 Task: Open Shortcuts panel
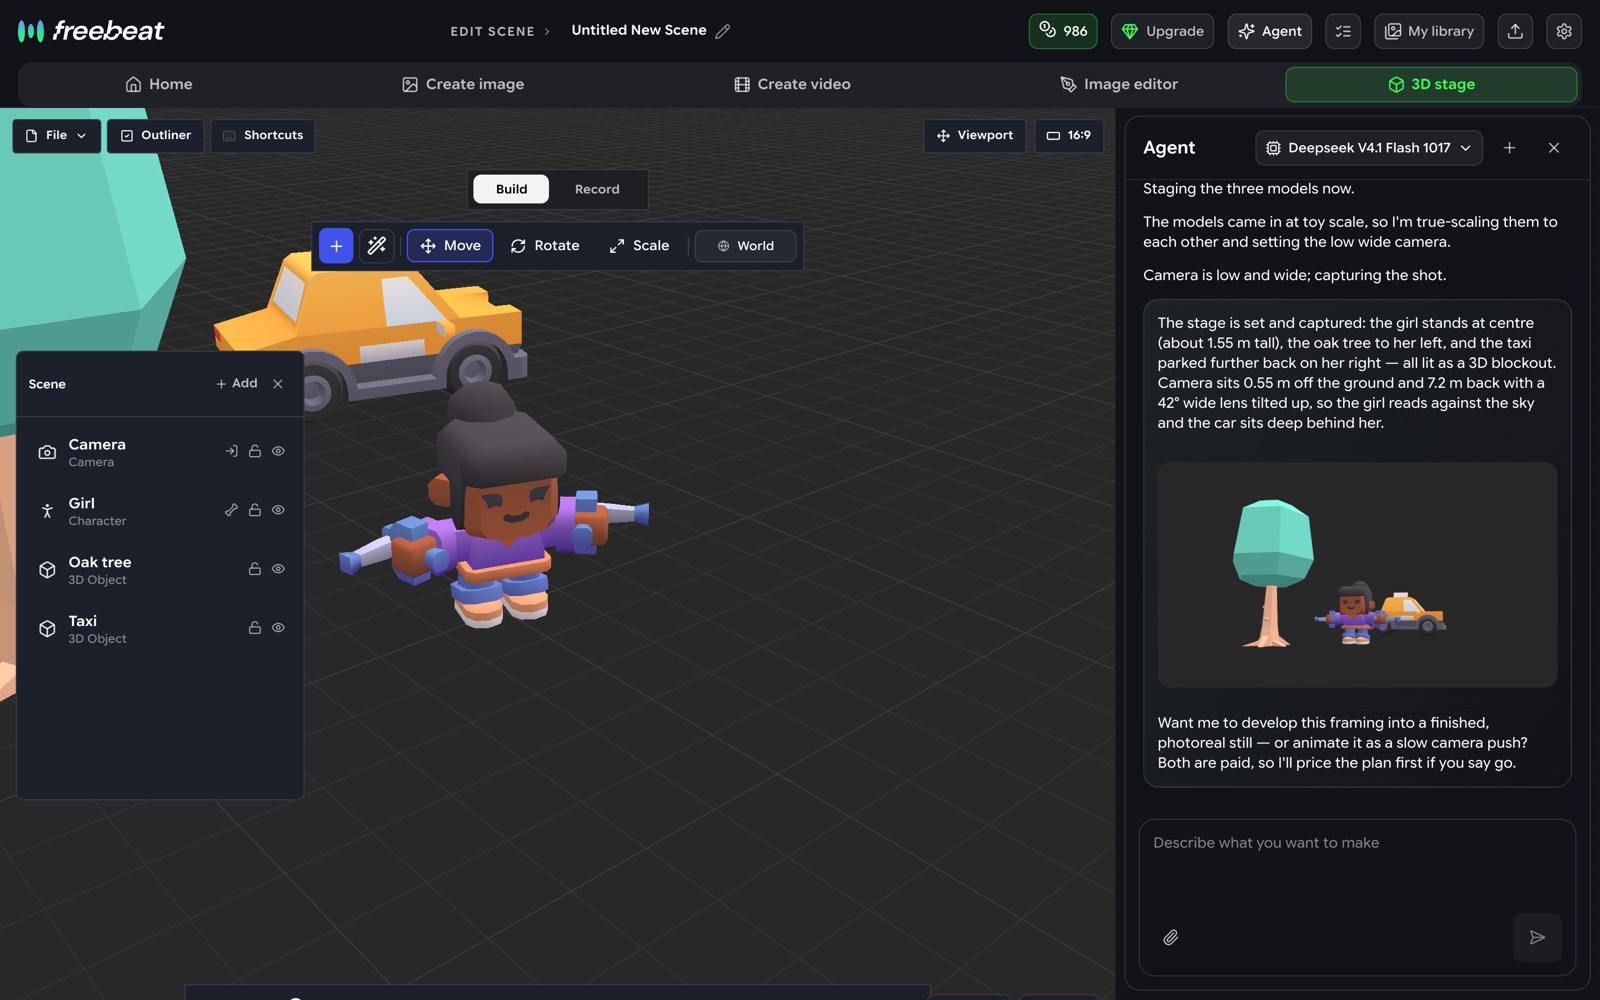[263, 136]
